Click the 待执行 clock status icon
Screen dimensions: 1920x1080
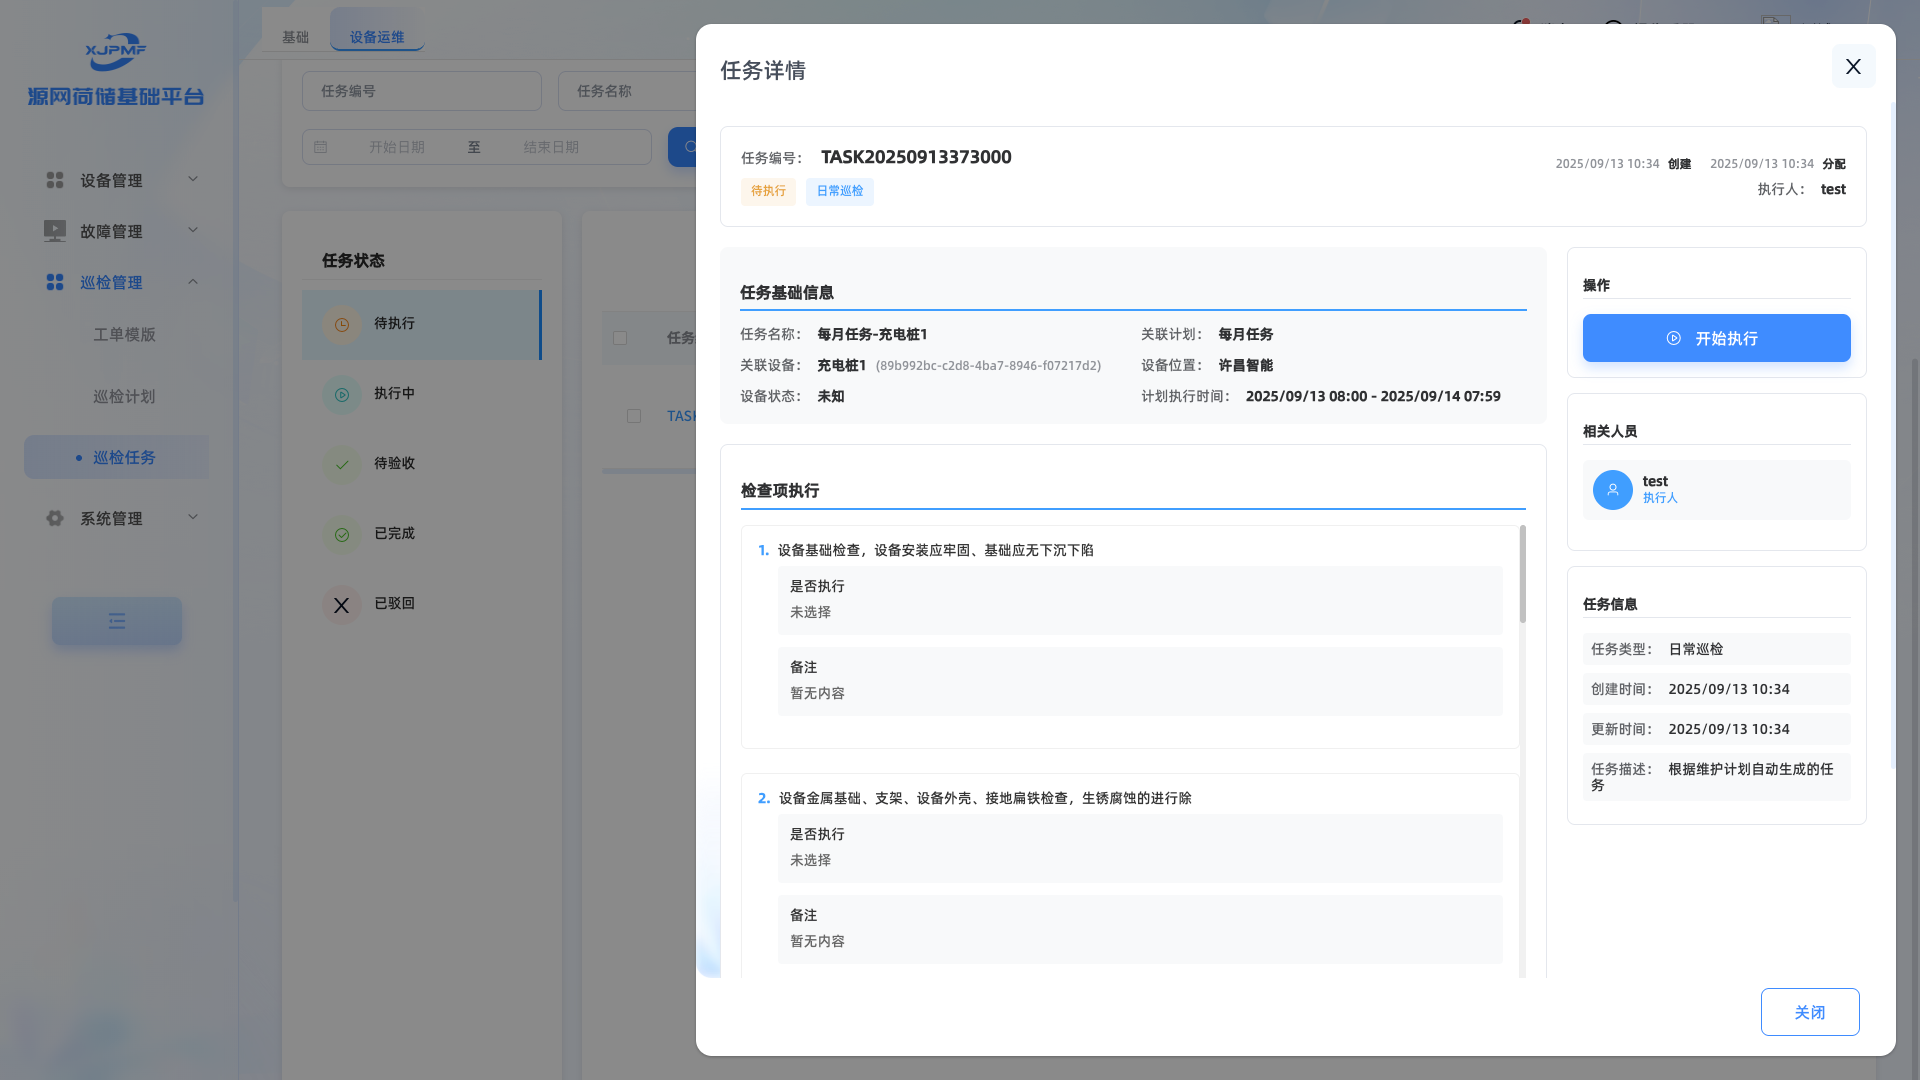(341, 325)
